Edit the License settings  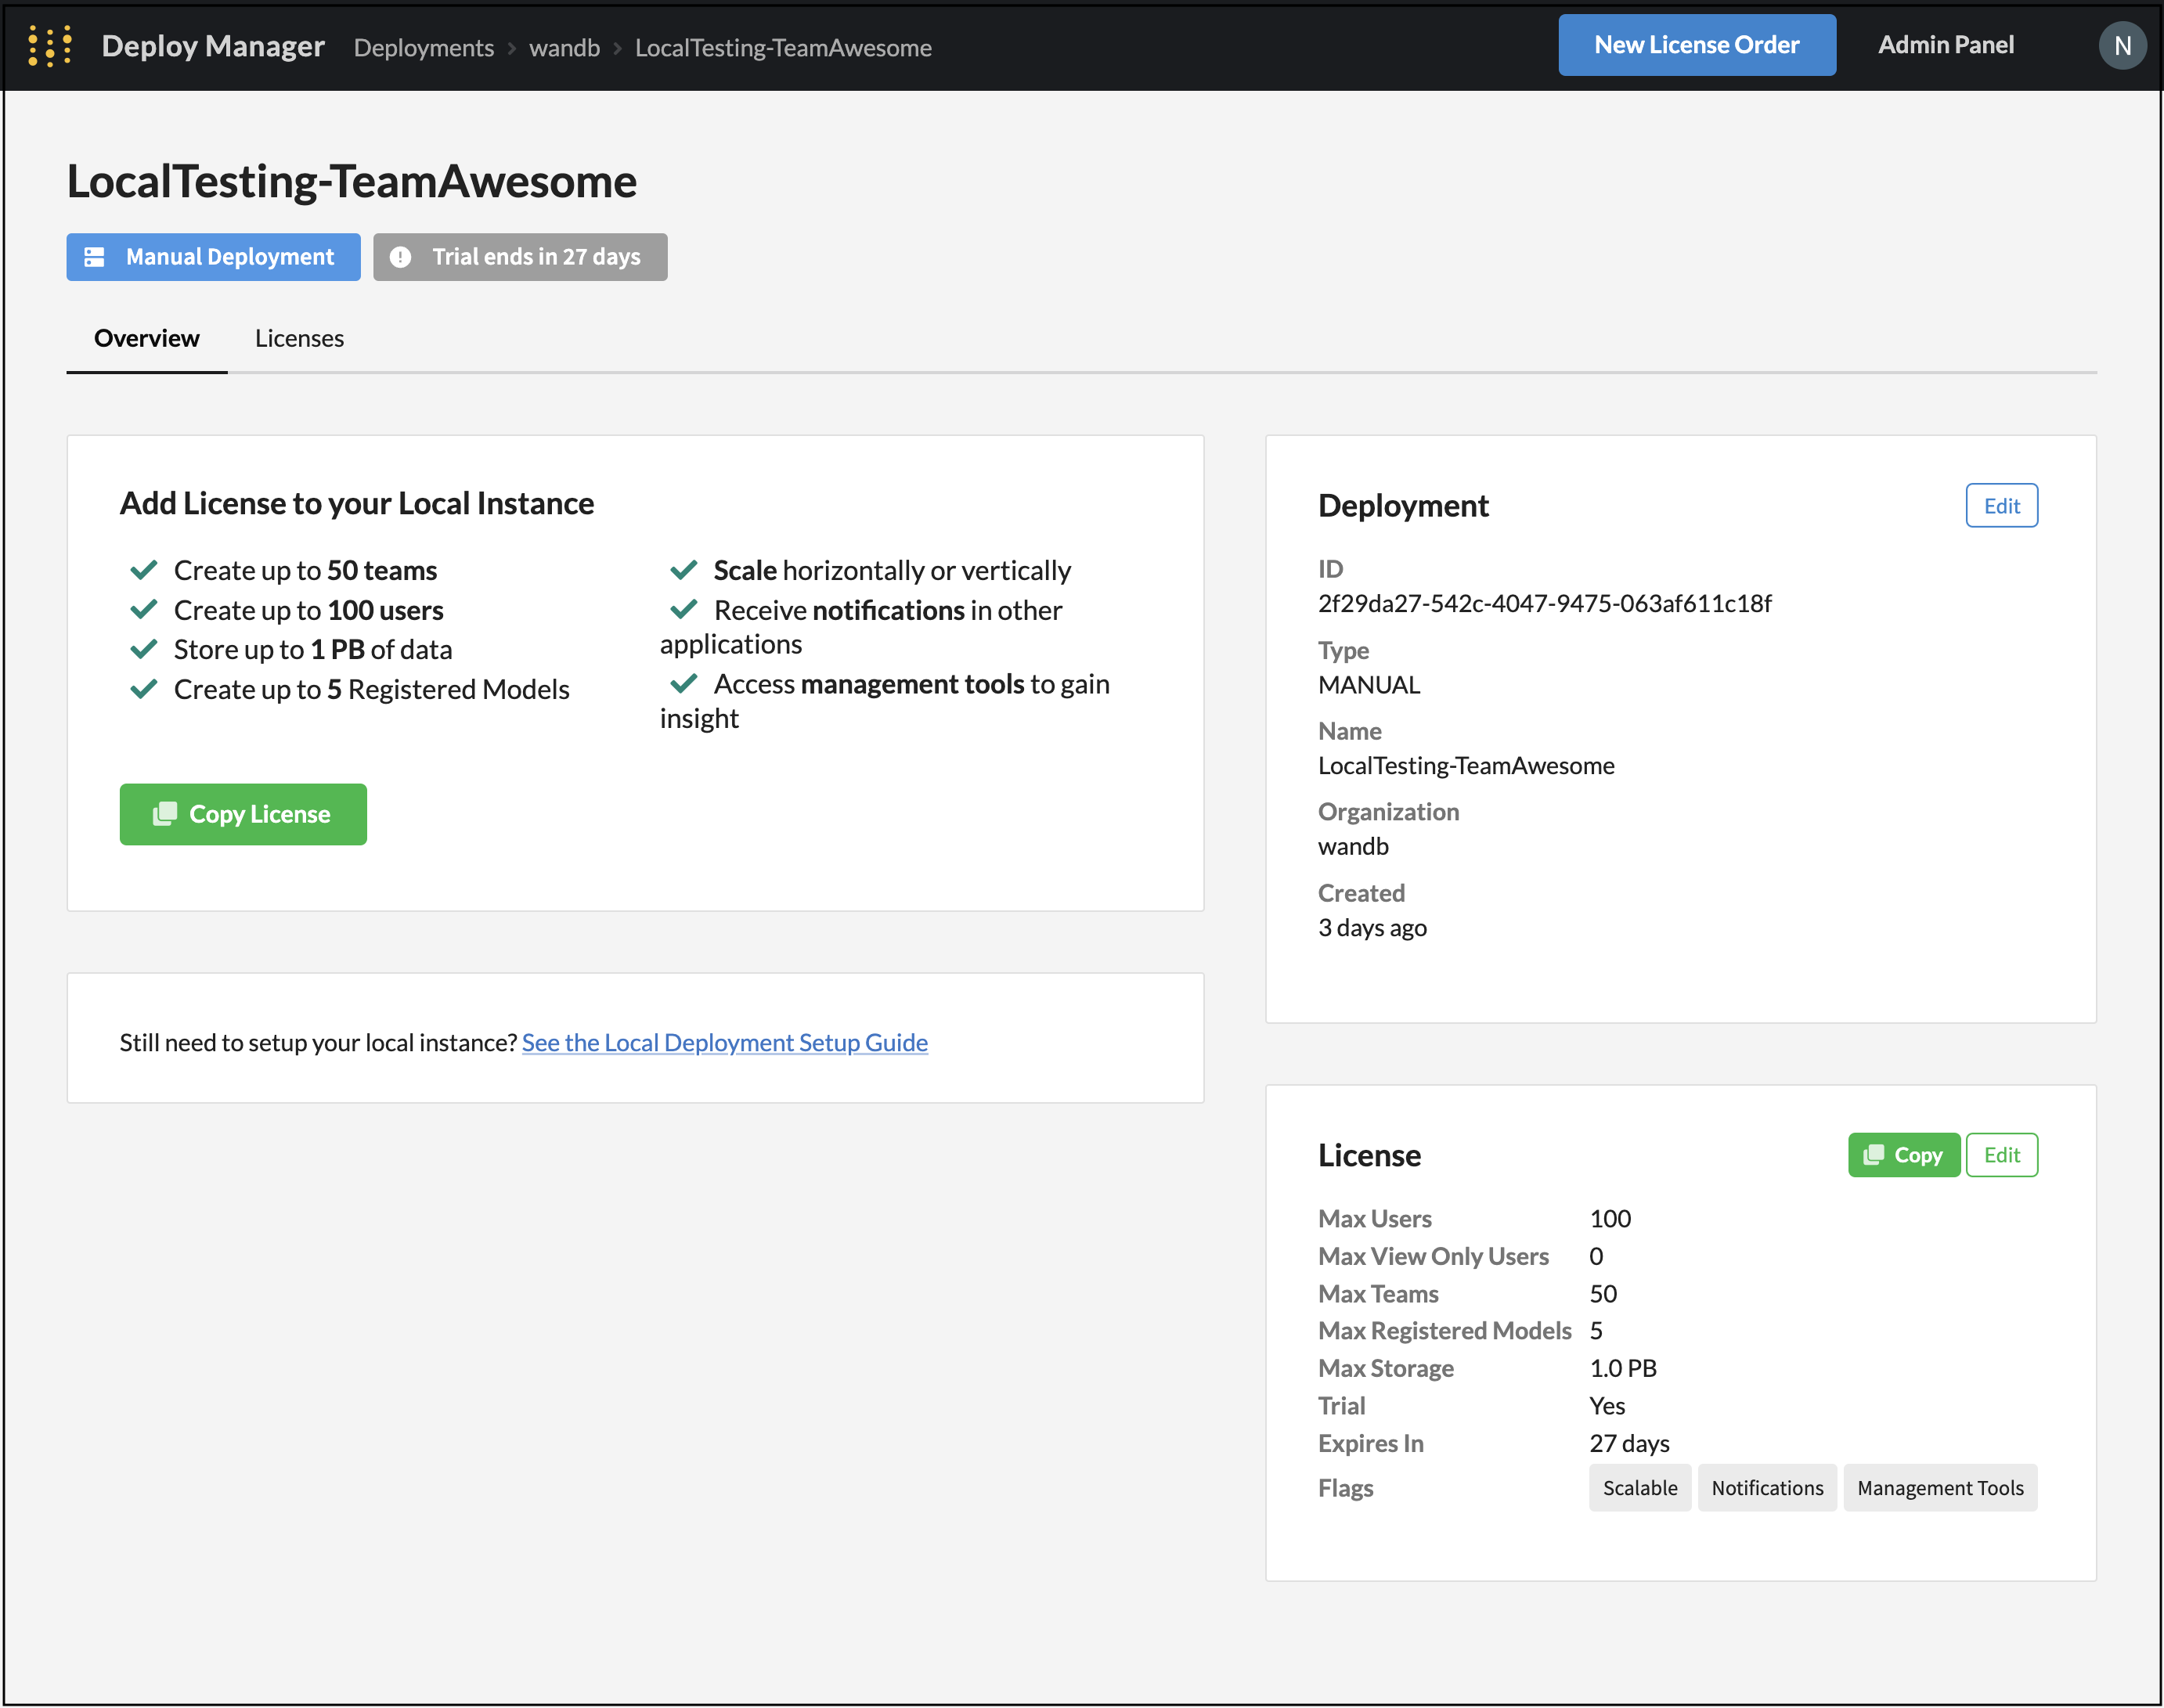click(x=2001, y=1155)
